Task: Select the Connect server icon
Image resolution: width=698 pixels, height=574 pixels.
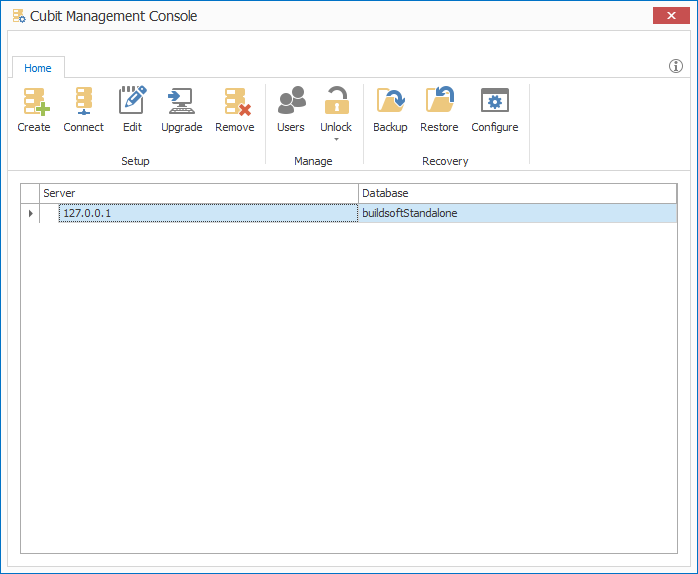Action: [x=83, y=102]
